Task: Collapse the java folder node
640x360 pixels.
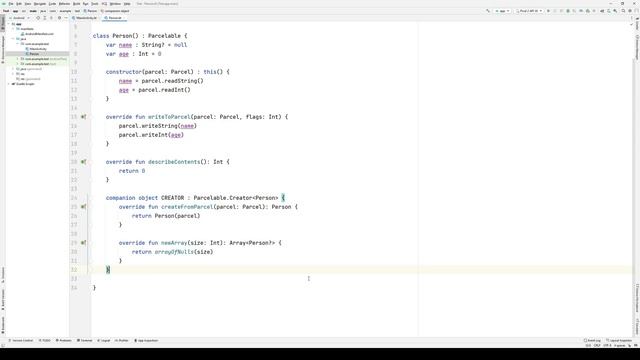Action: [13, 39]
